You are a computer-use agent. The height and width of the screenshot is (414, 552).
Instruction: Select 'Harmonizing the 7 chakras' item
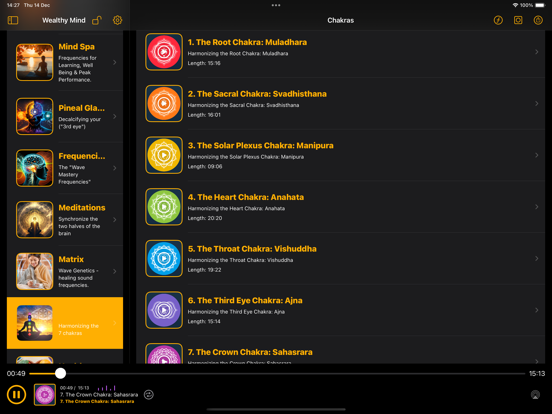[65, 323]
